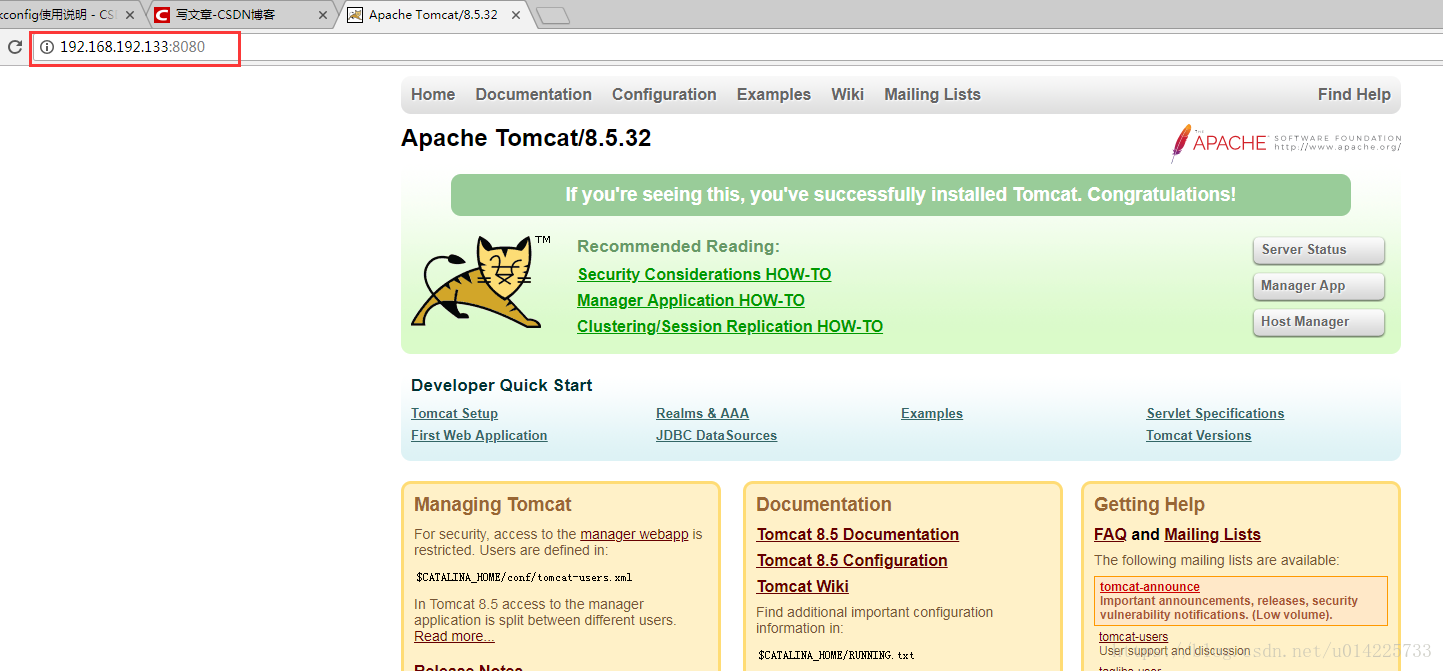This screenshot has width=1443, height=671.
Task: Open Wiki in navigation bar
Action: coord(847,94)
